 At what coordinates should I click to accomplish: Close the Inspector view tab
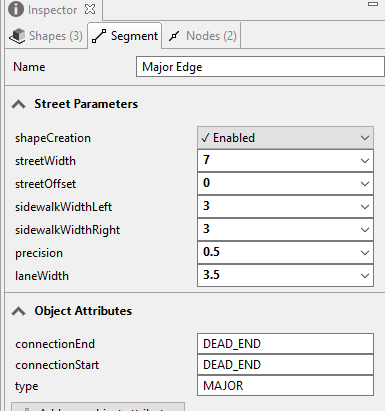click(90, 9)
